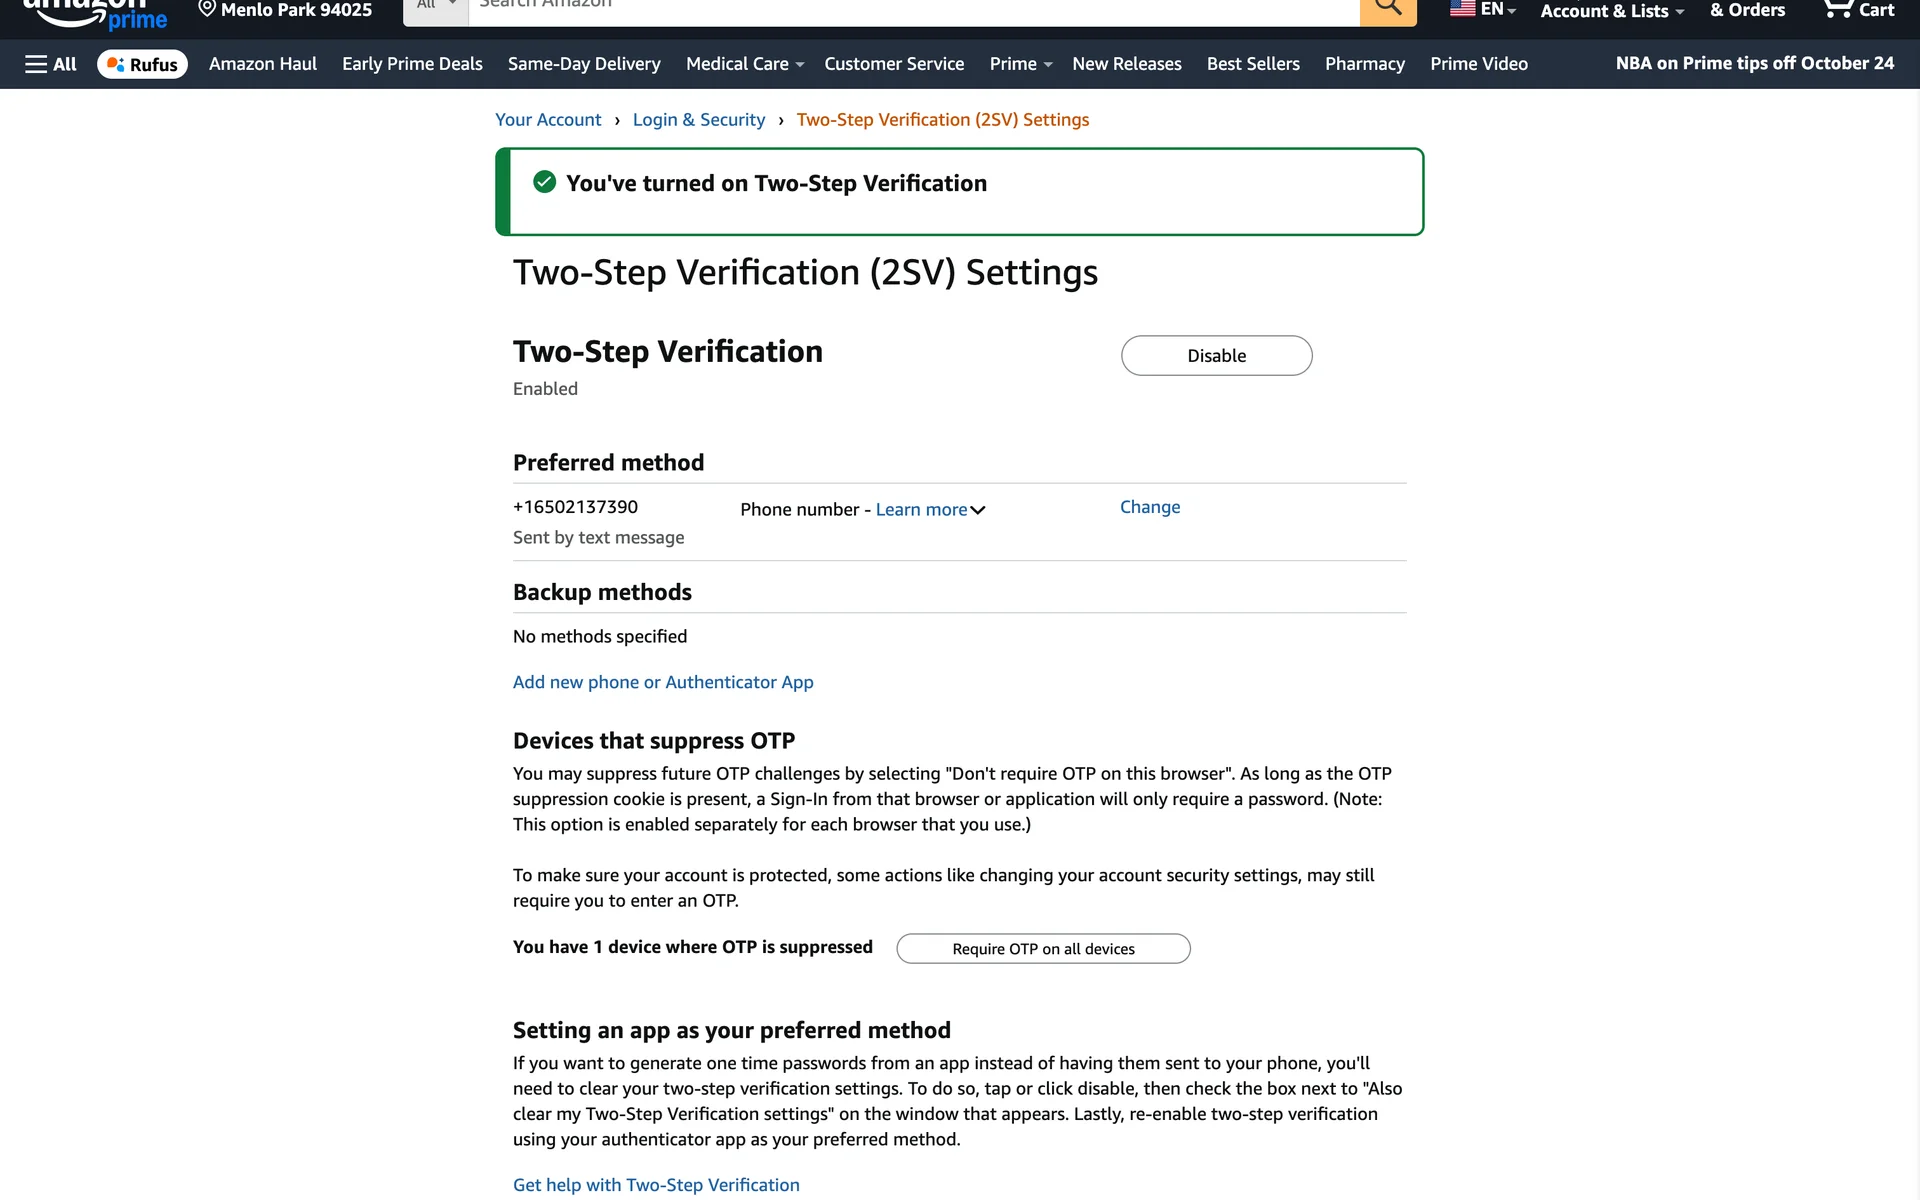Click the orange search magnifier icon
1920x1200 pixels.
(x=1387, y=8)
